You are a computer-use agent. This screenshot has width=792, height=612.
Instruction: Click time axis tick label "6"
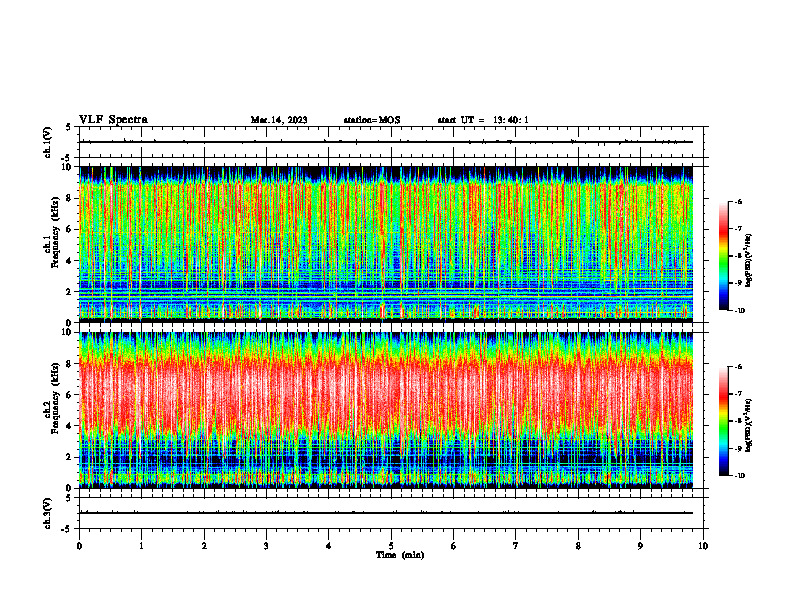pyautogui.click(x=454, y=546)
